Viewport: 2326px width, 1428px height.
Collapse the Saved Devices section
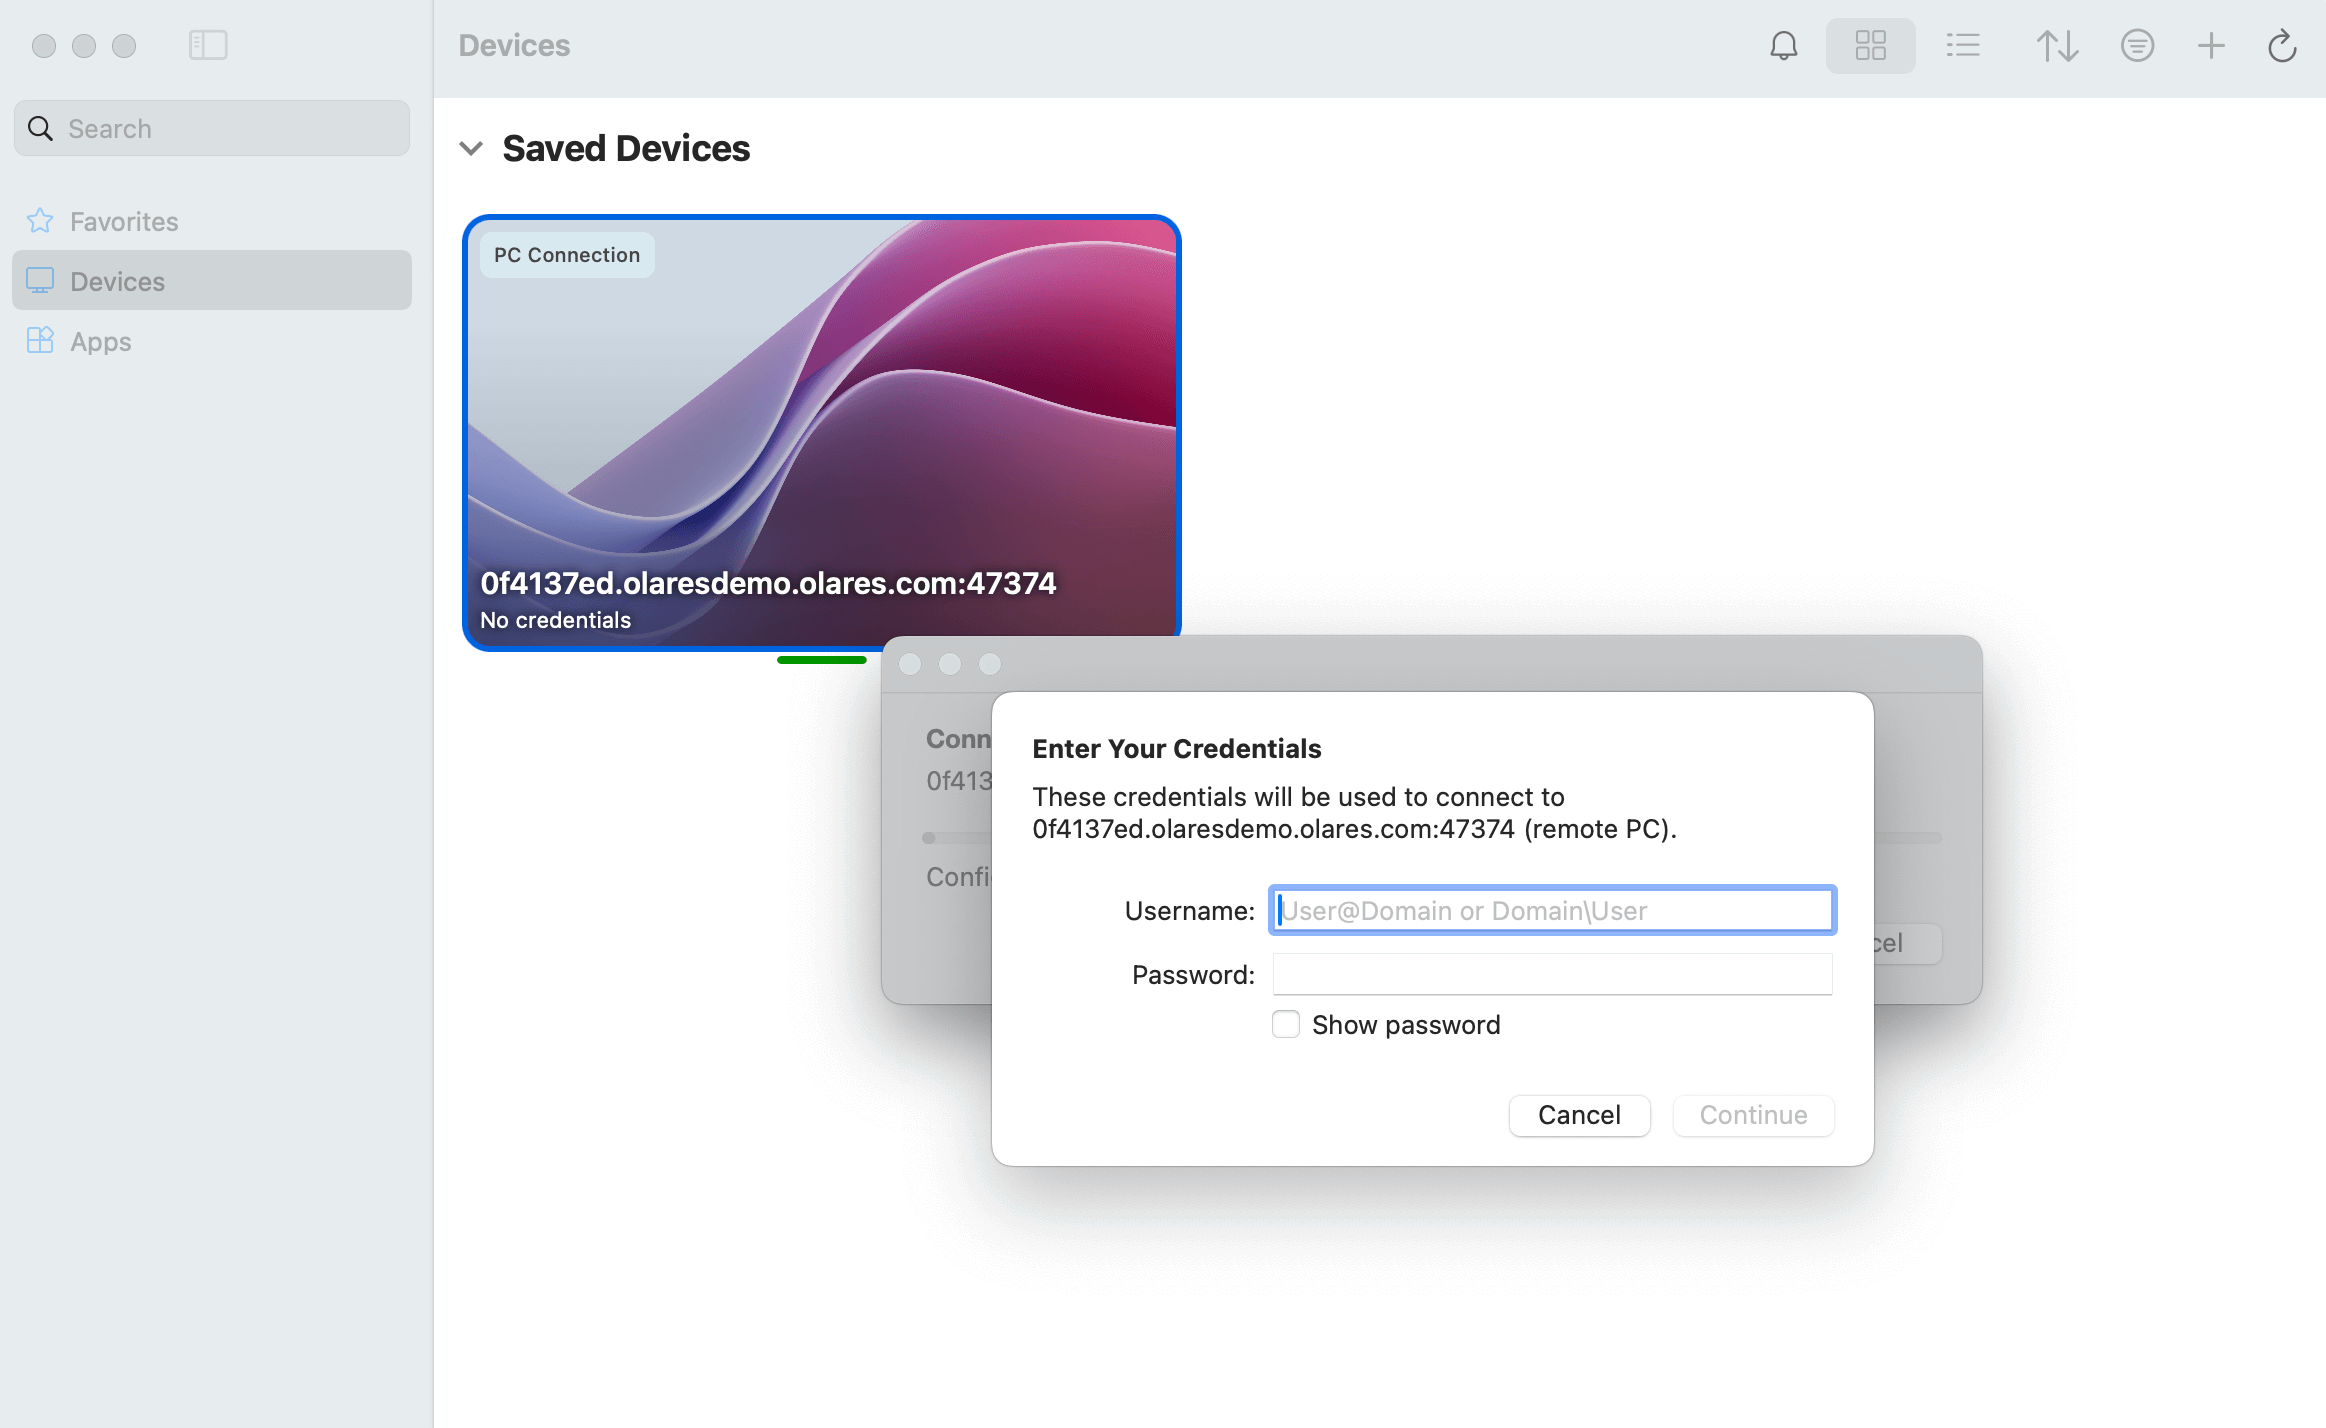[471, 149]
